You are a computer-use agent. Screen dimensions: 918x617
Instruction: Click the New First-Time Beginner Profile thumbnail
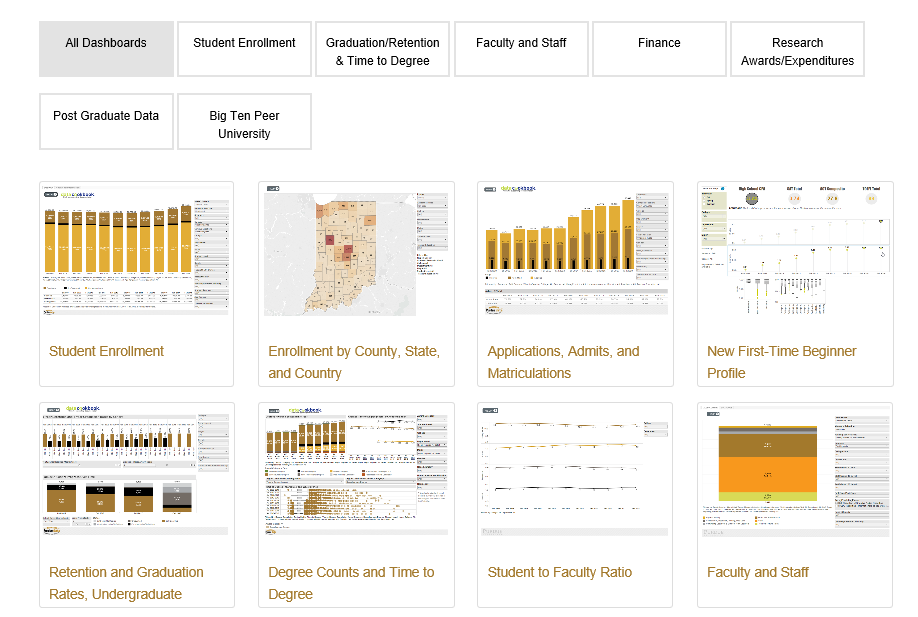tap(795, 250)
